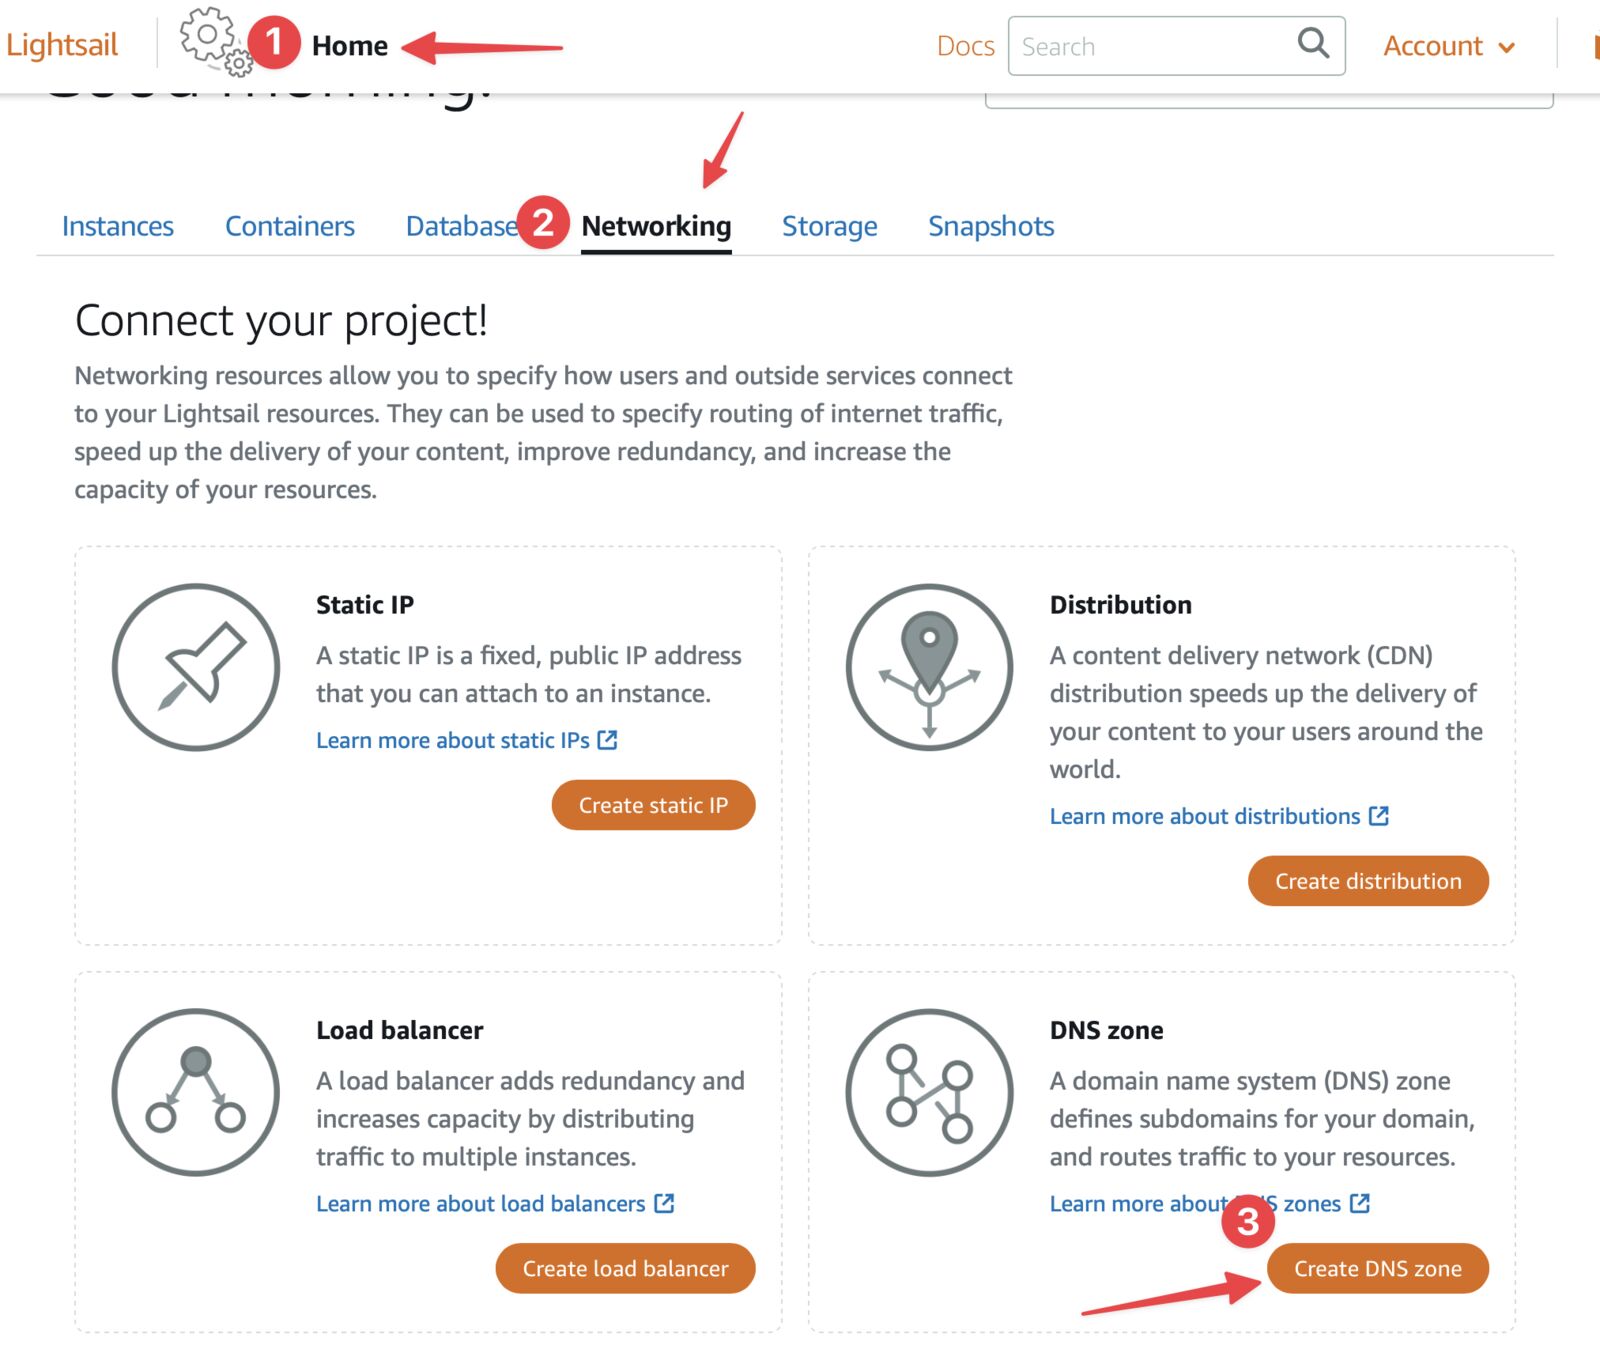This screenshot has width=1600, height=1349.
Task: Expand the Account dropdown menu
Action: click(1449, 46)
